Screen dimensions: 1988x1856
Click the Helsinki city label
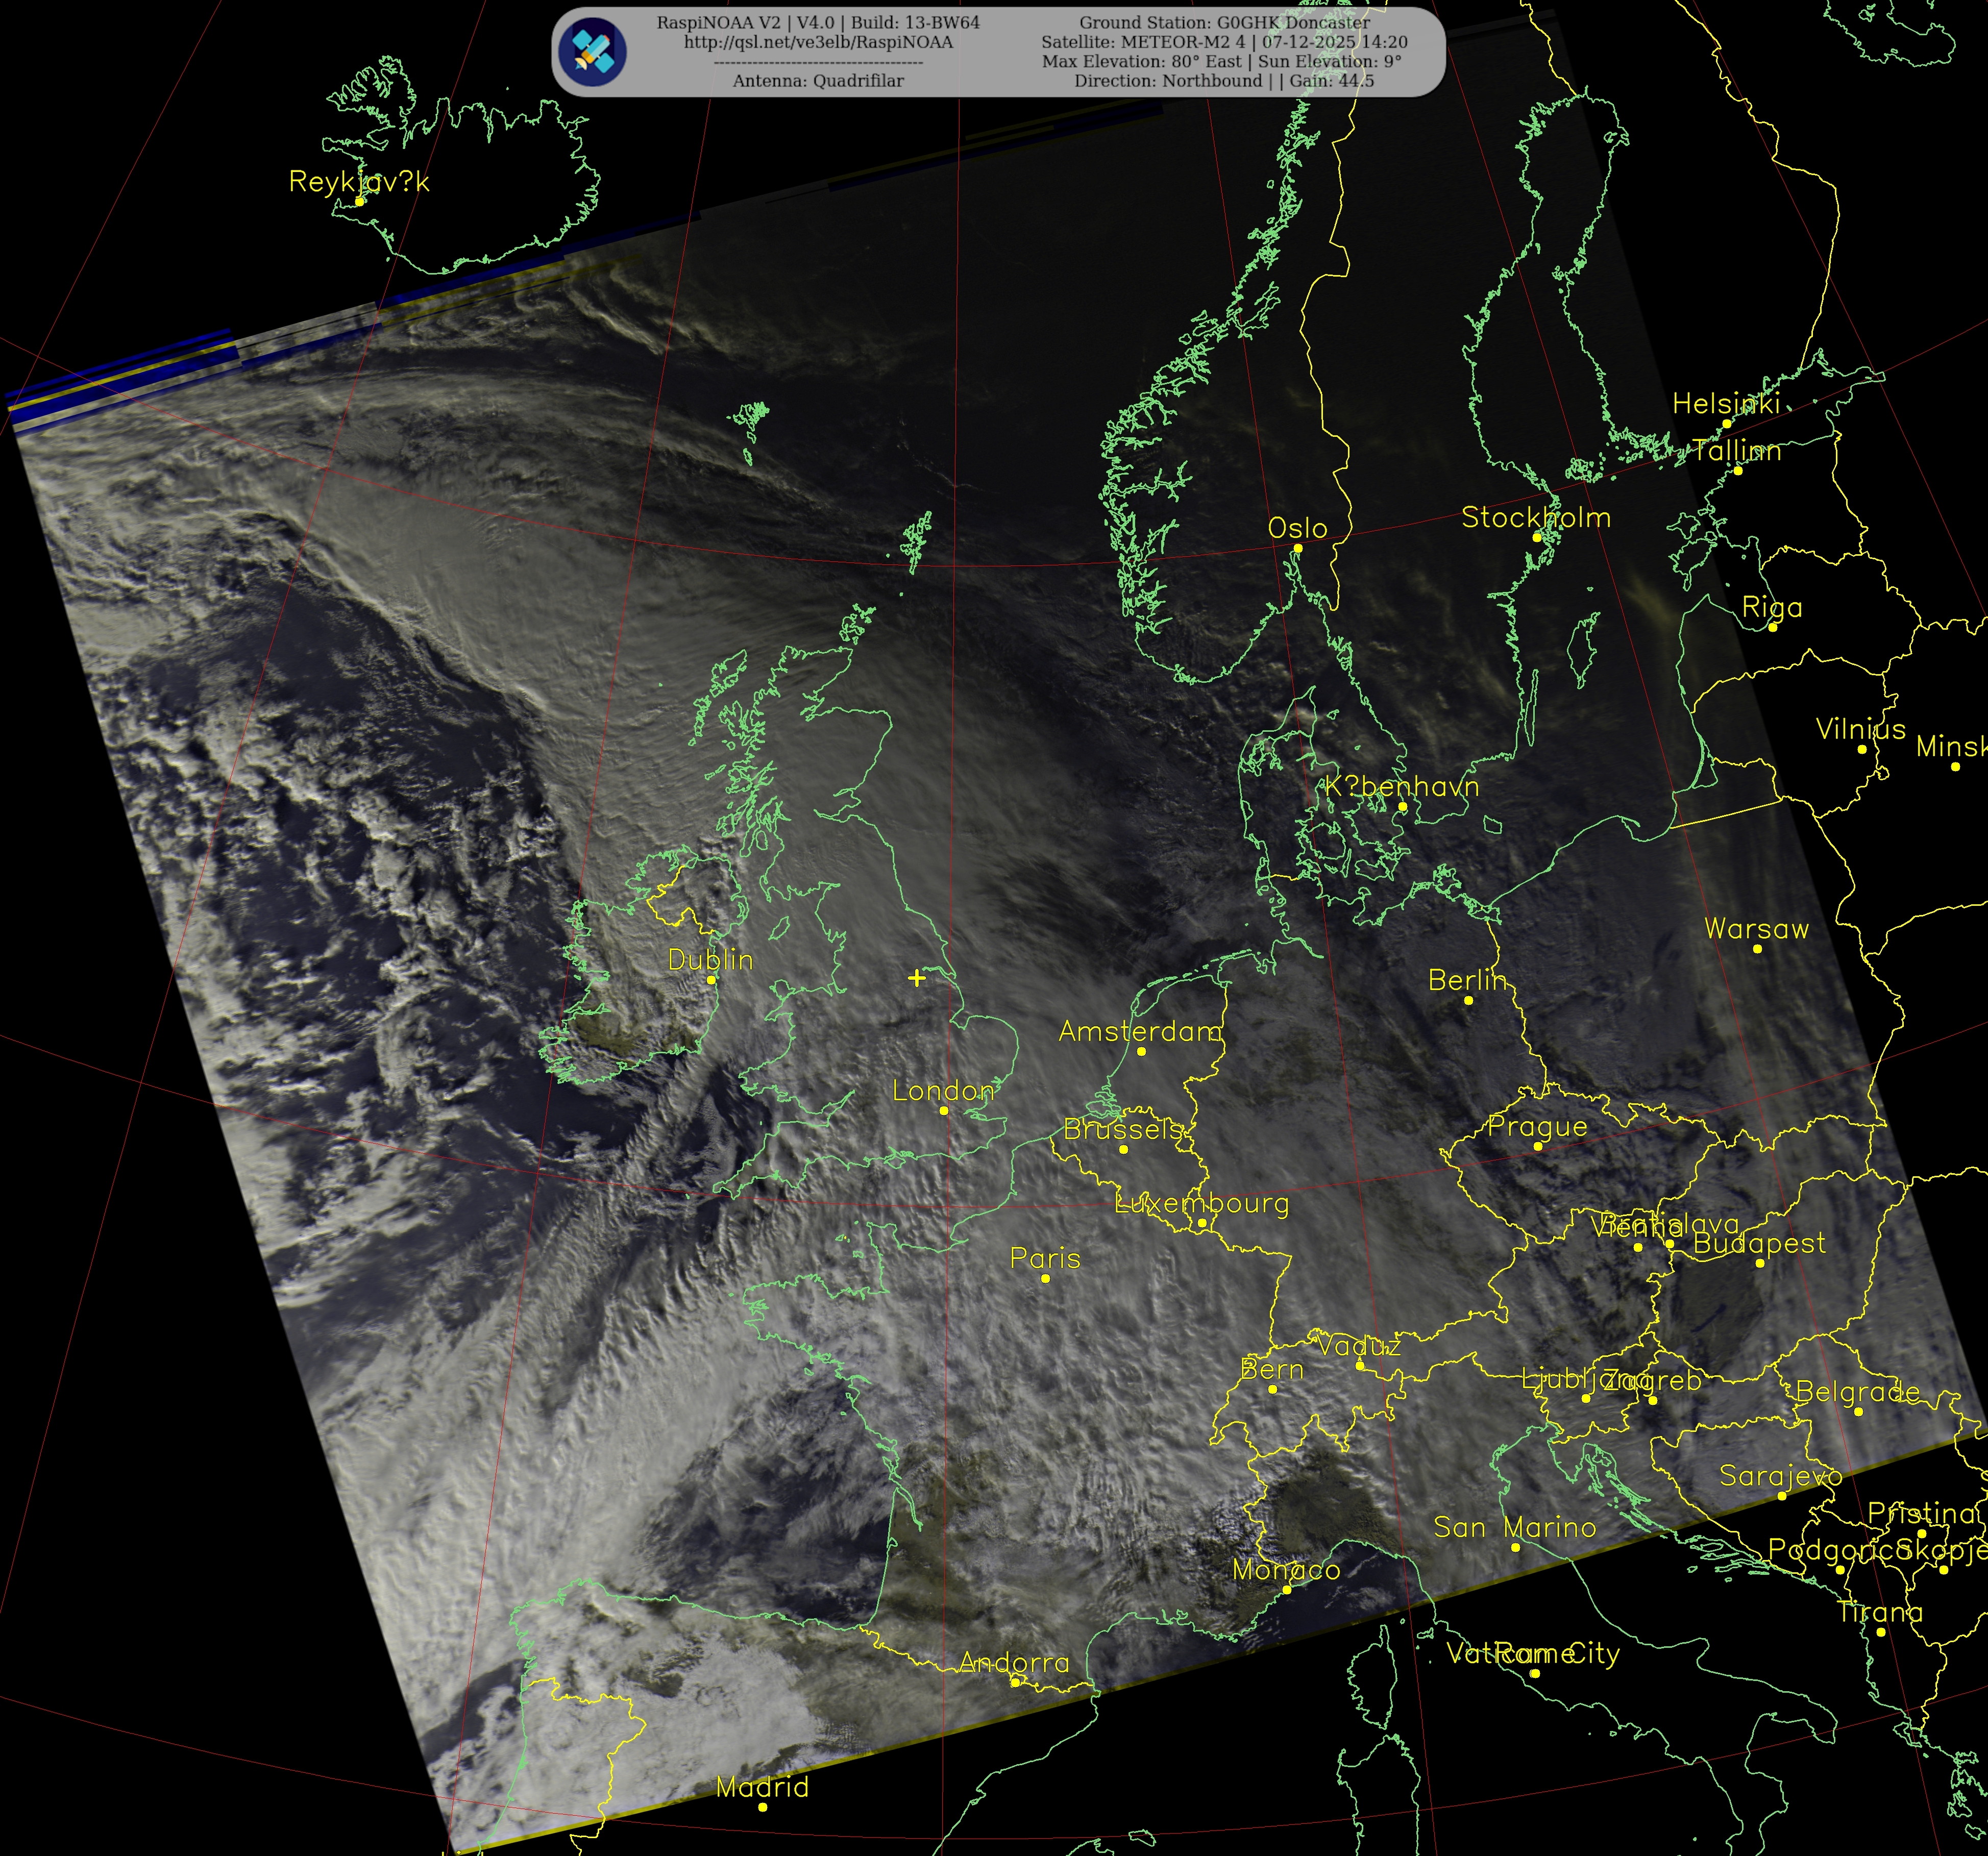coord(1727,404)
